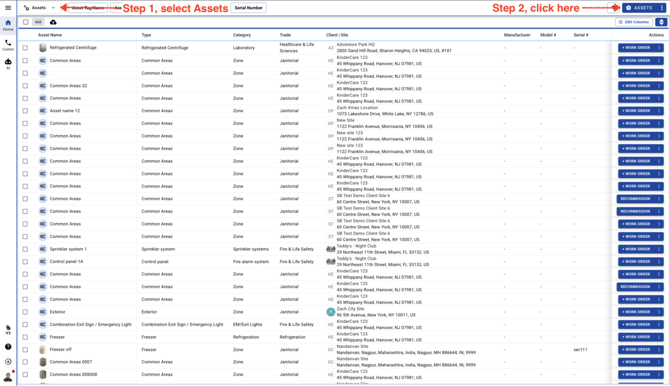Sort by the Asset Name column header
Screen dimensions: 670x386
[50, 35]
